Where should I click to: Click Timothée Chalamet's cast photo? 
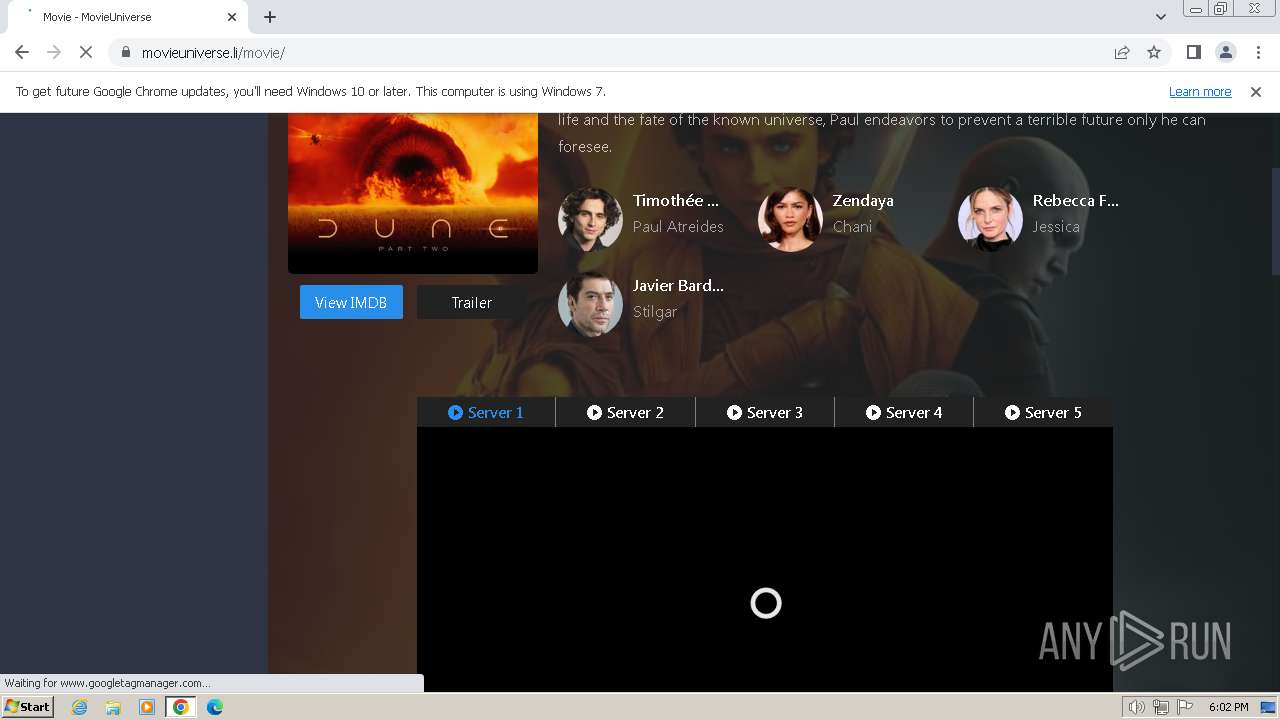tap(590, 219)
